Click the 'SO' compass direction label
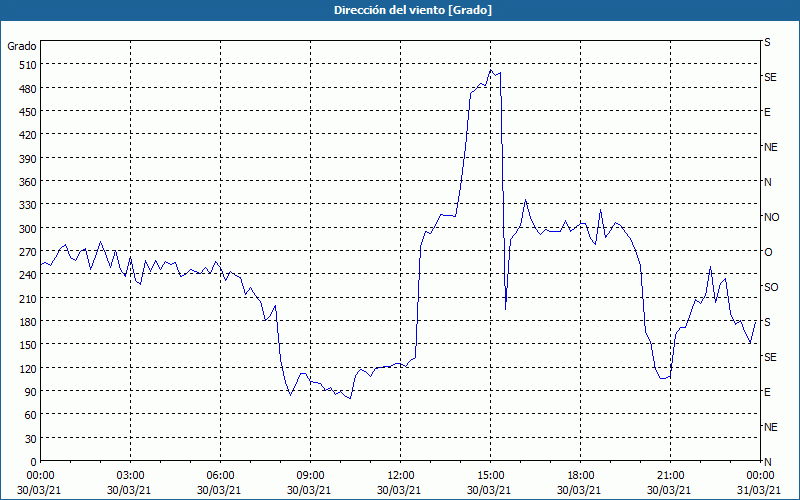The height and width of the screenshot is (500, 800). point(771,287)
